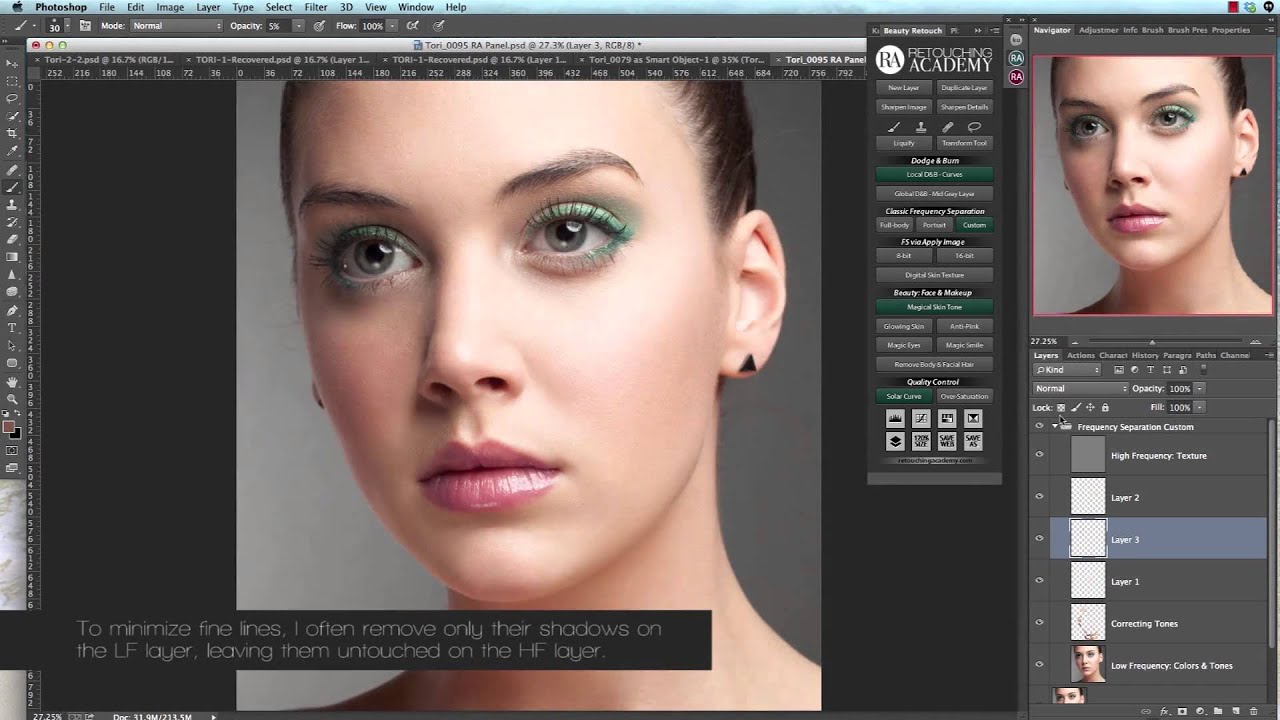Click the Magical Skin Tone button
The image size is (1280, 720).
click(x=934, y=307)
